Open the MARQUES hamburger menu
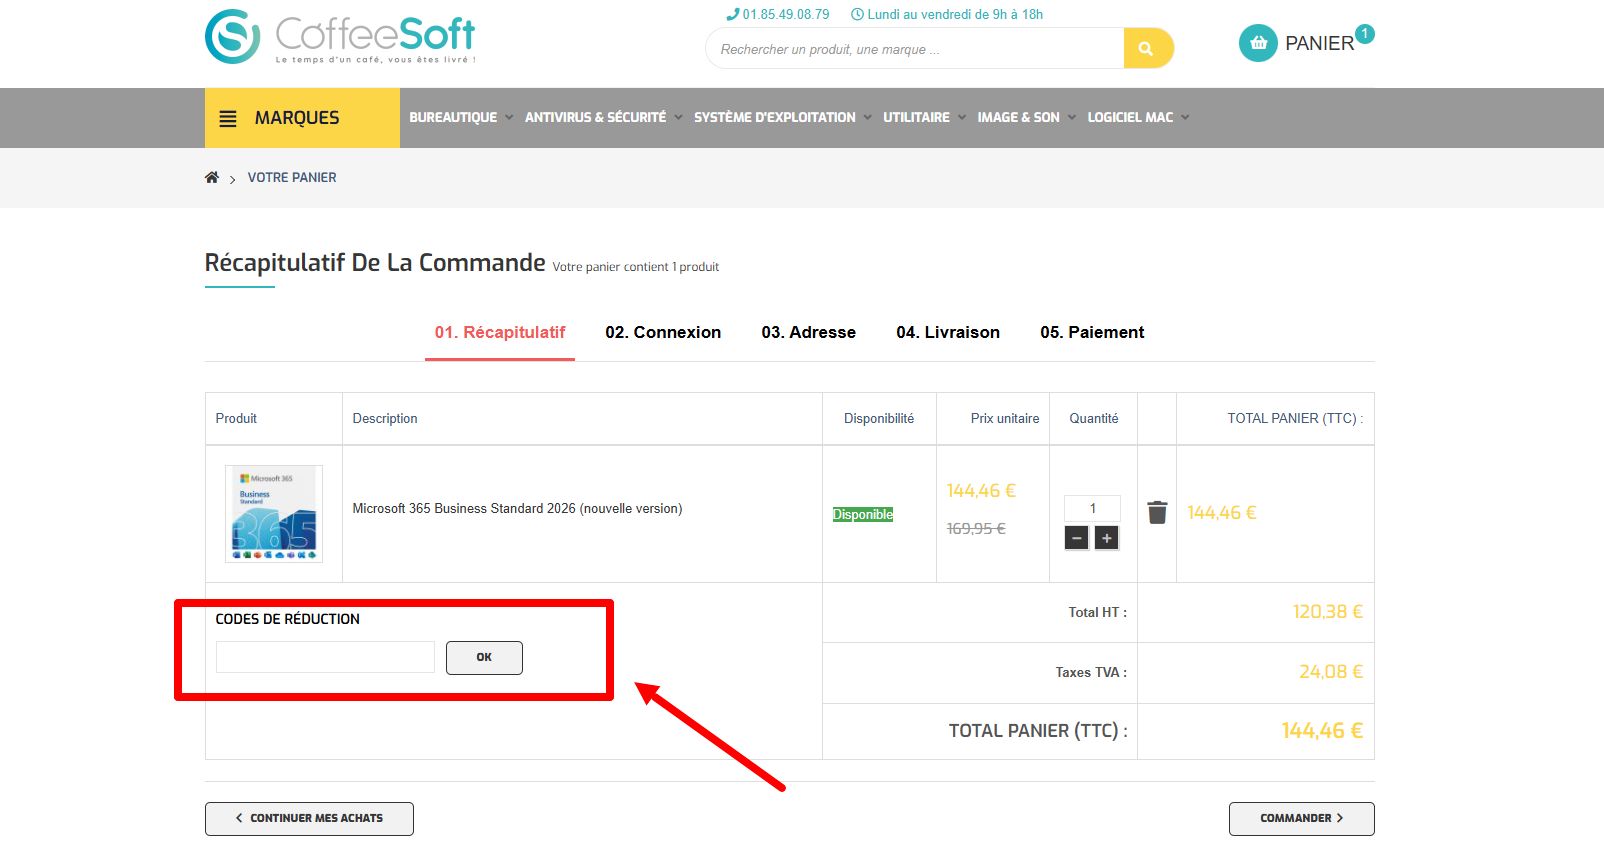1604x857 pixels. point(302,118)
